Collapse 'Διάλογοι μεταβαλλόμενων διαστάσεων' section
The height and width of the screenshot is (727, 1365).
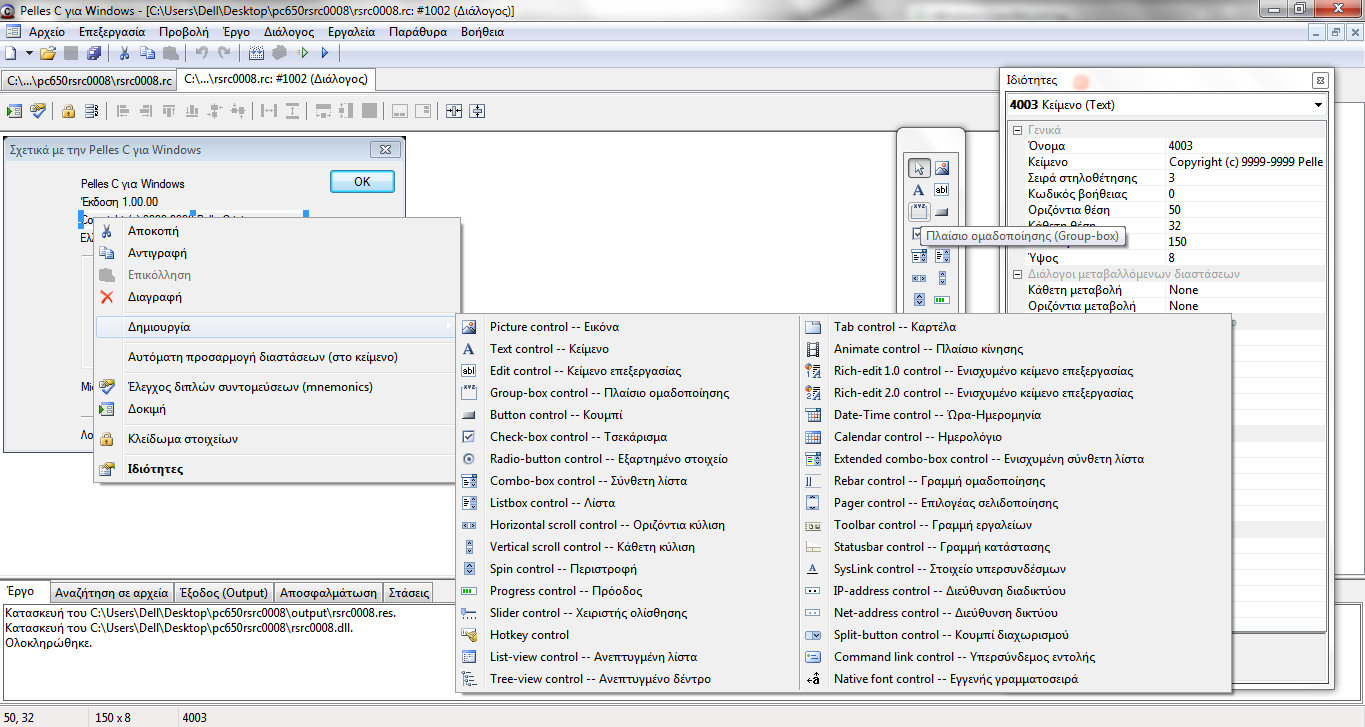[1017, 274]
